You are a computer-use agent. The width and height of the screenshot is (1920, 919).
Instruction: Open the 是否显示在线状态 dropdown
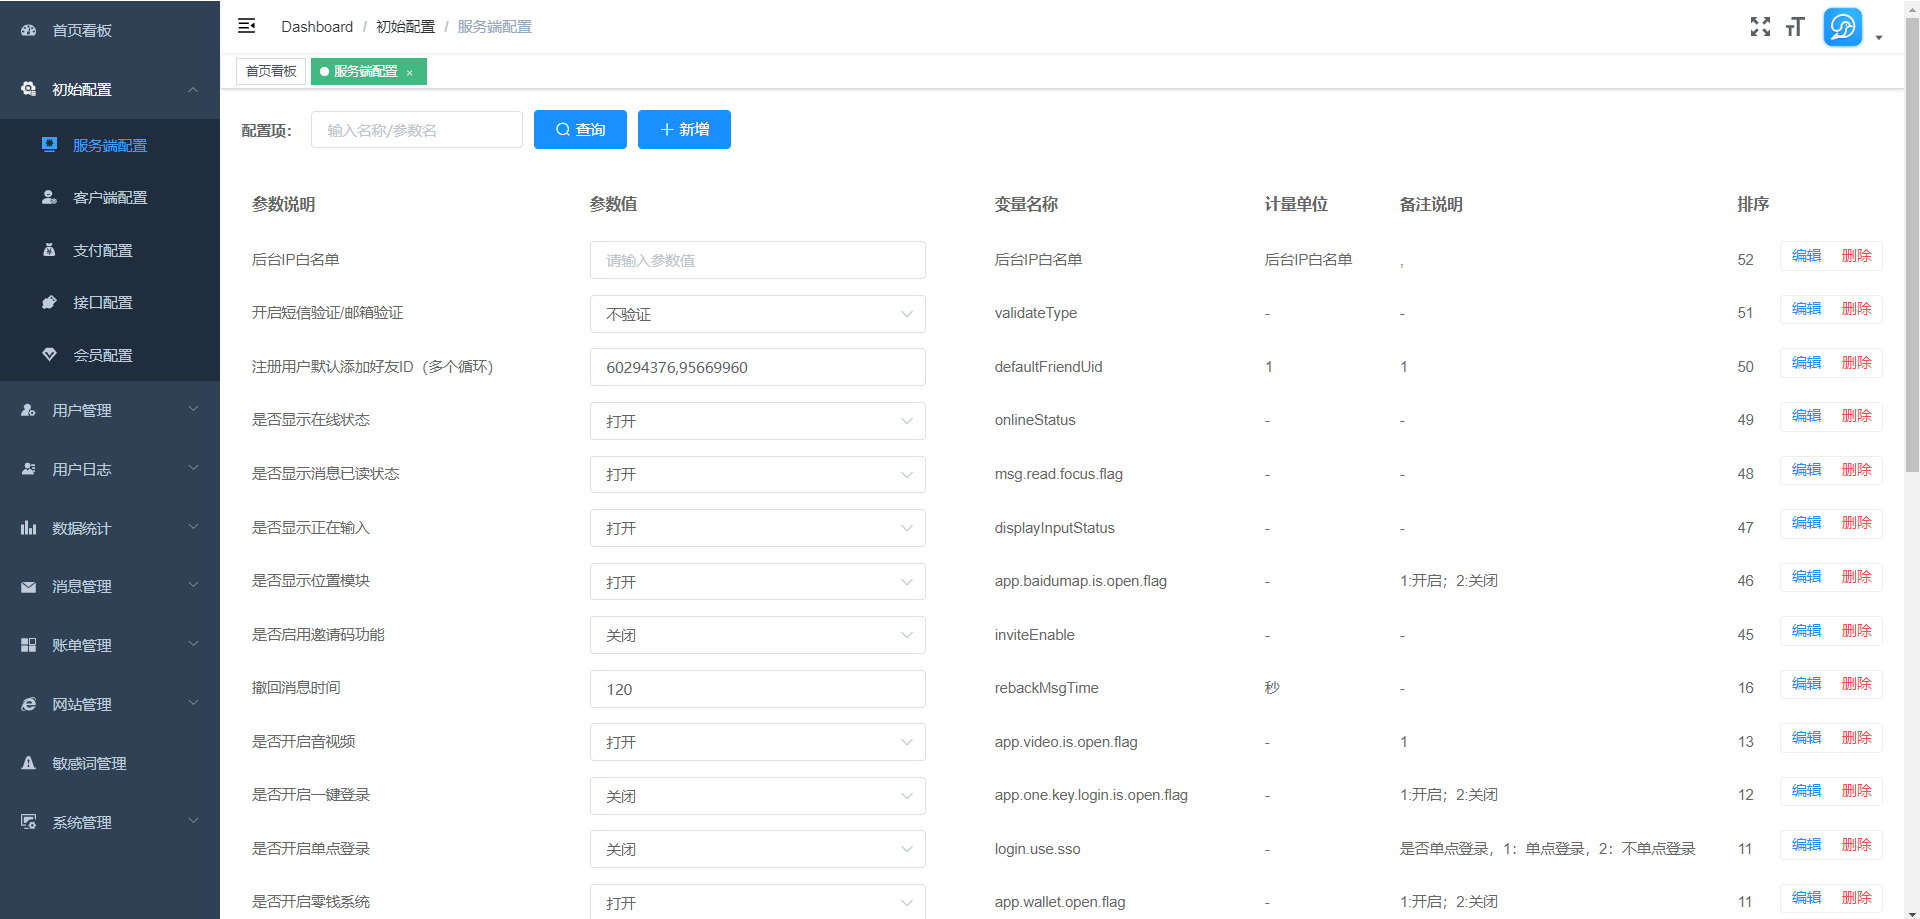[x=757, y=421]
